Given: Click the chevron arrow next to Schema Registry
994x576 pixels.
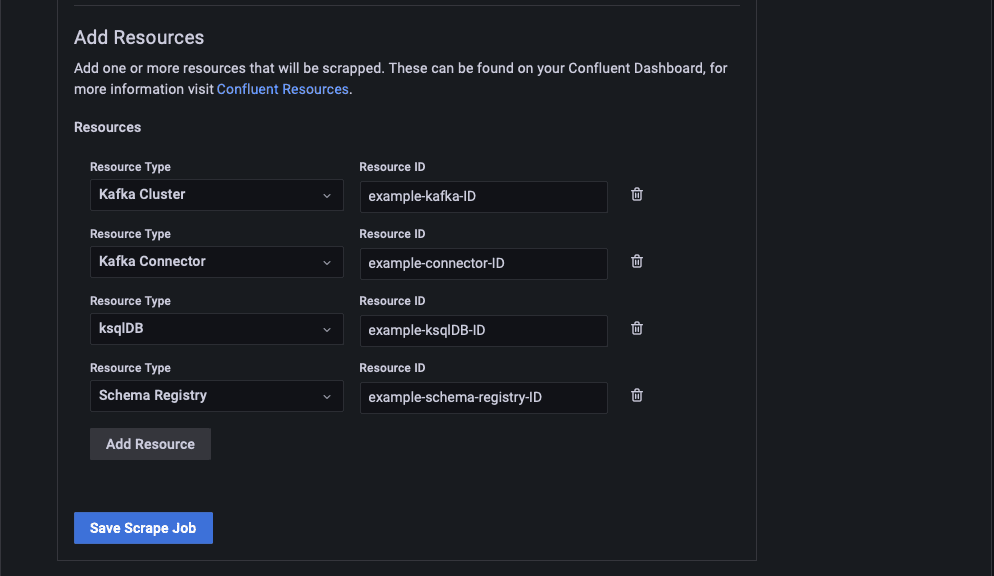Looking at the screenshot, I should (327, 397).
